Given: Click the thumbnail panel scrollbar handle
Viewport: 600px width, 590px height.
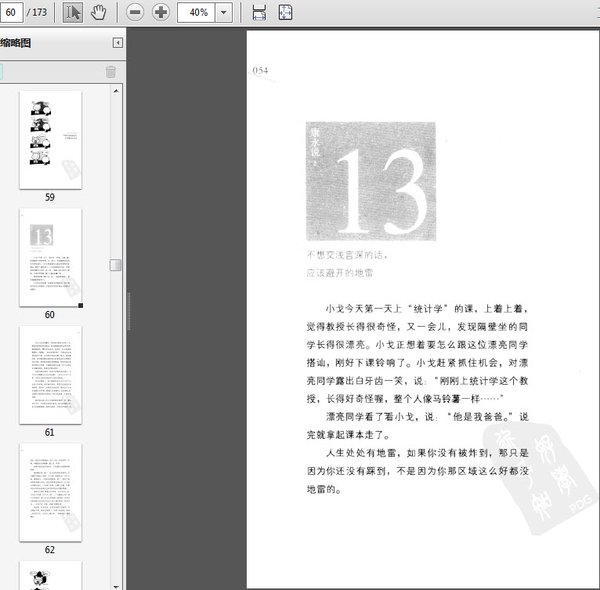Looking at the screenshot, I should point(116,265).
